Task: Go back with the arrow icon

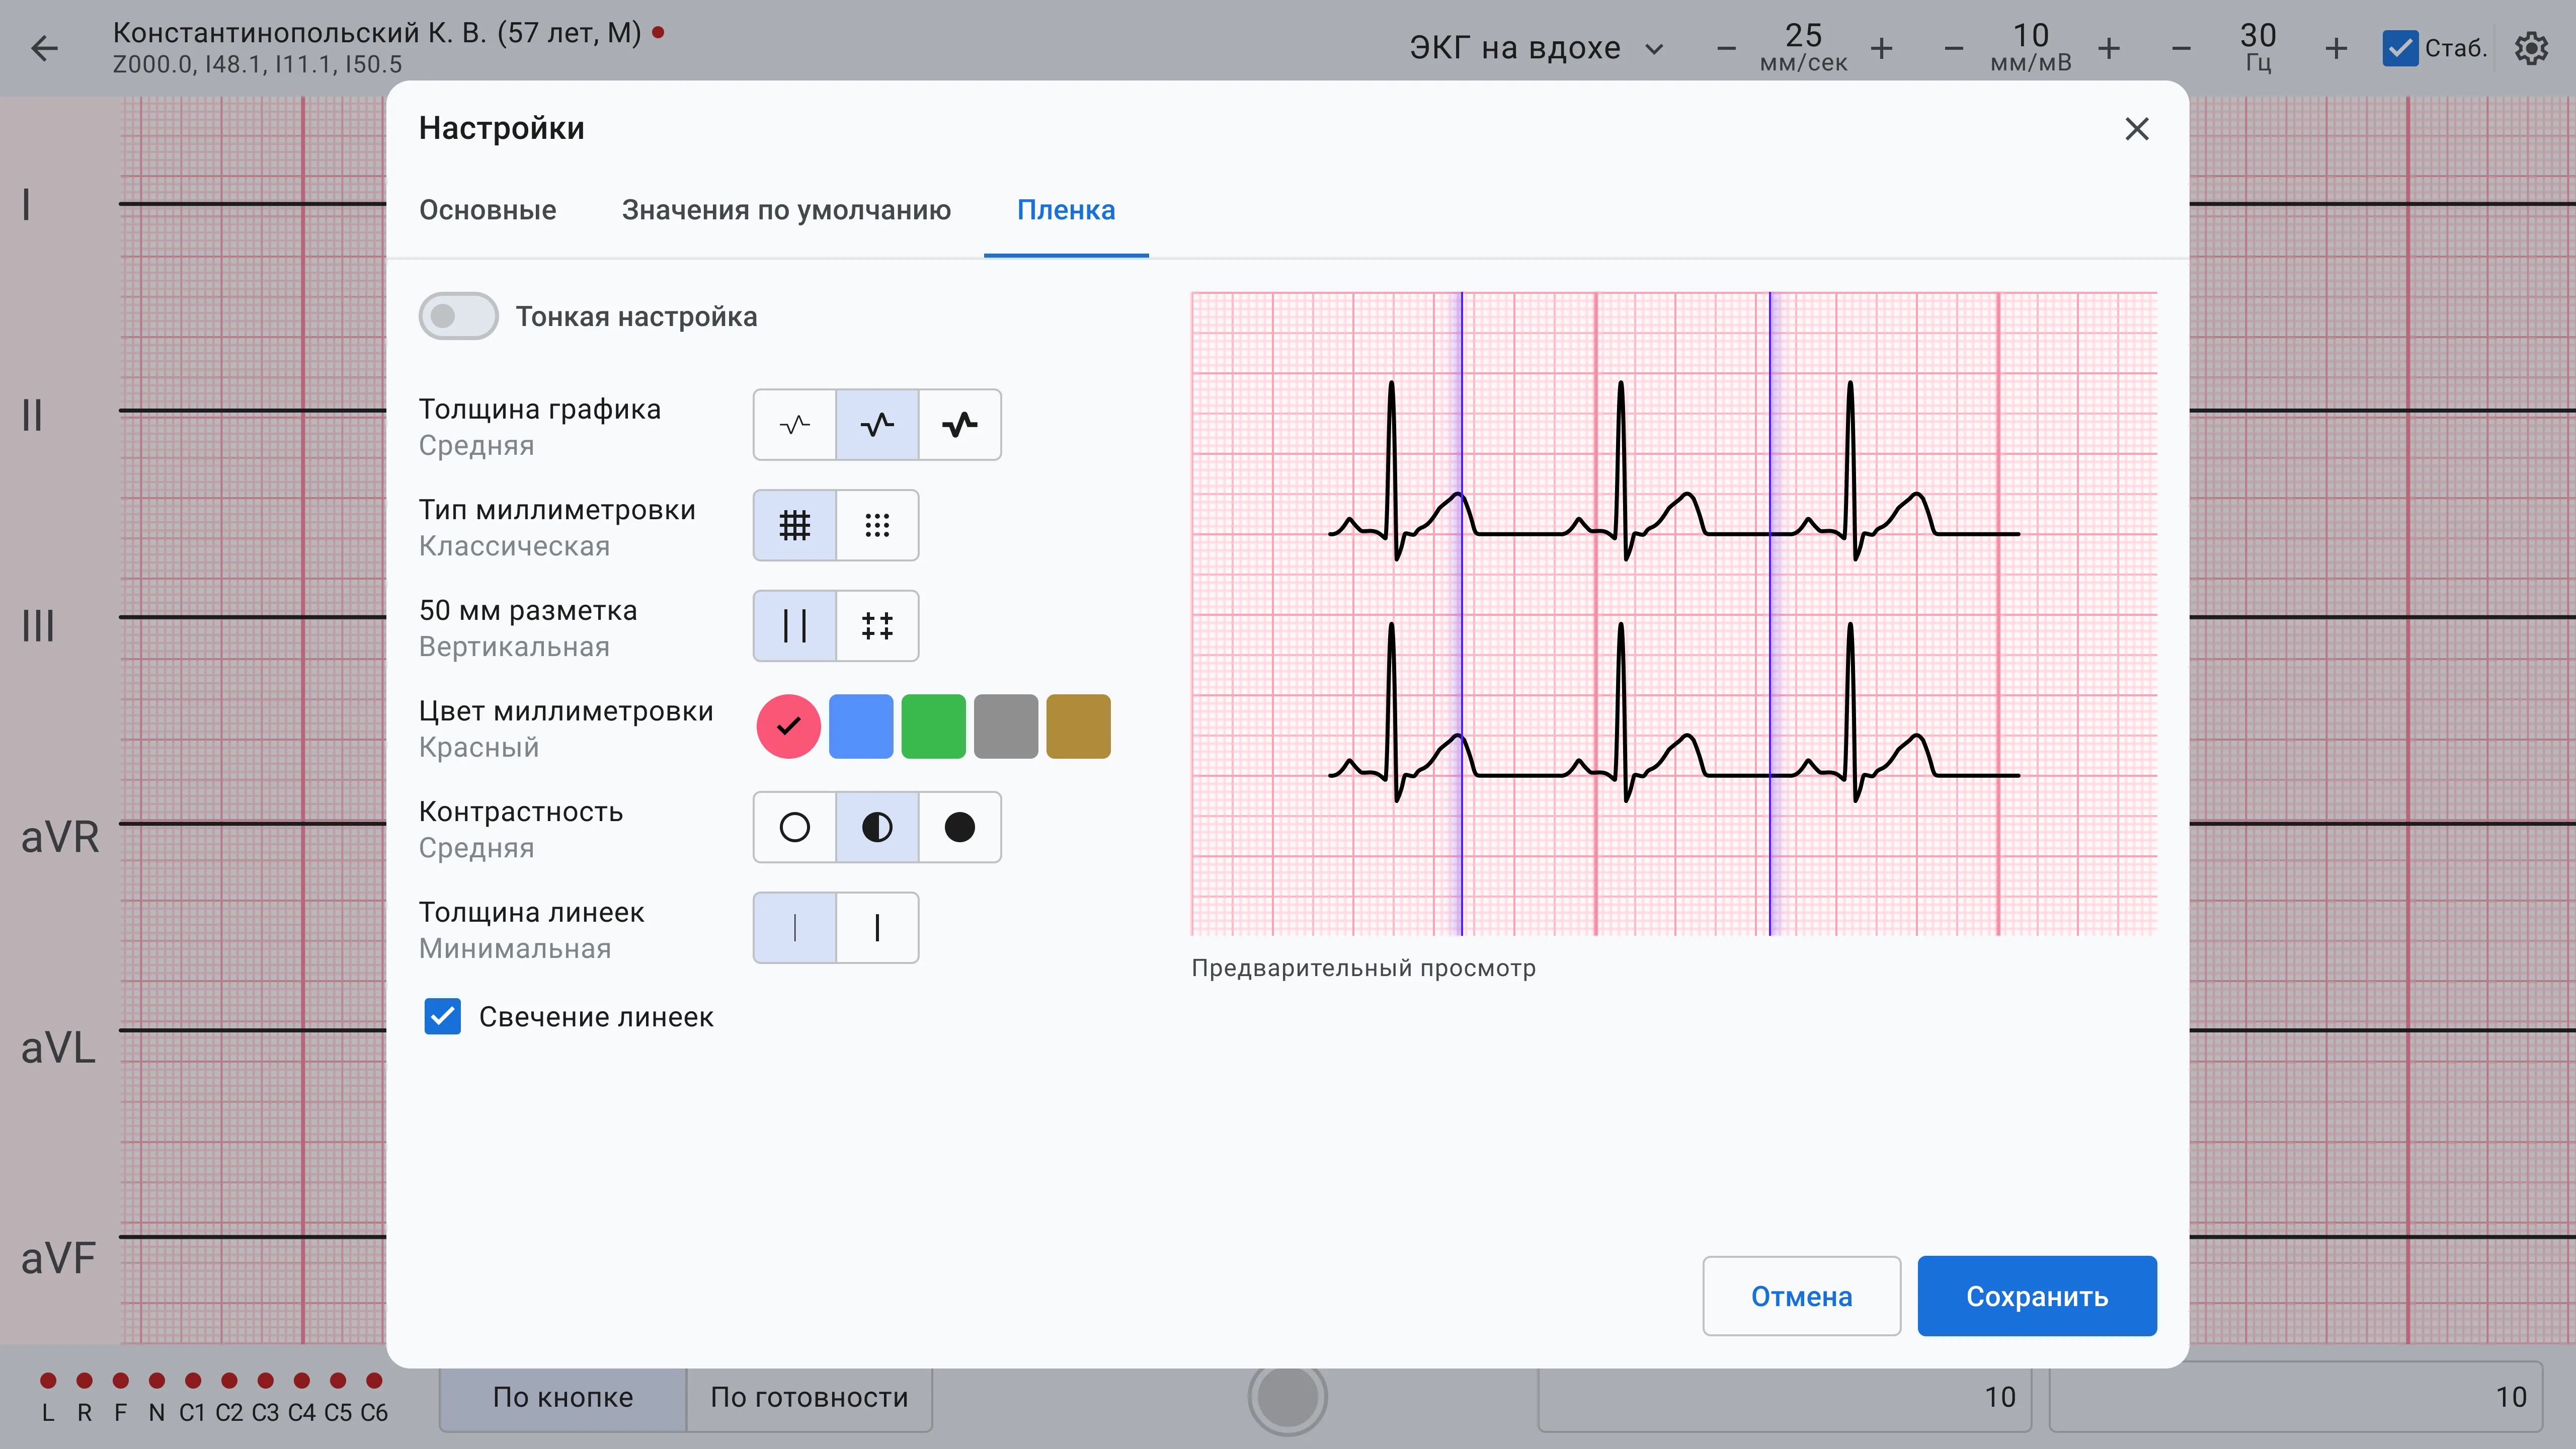Action: (45, 48)
